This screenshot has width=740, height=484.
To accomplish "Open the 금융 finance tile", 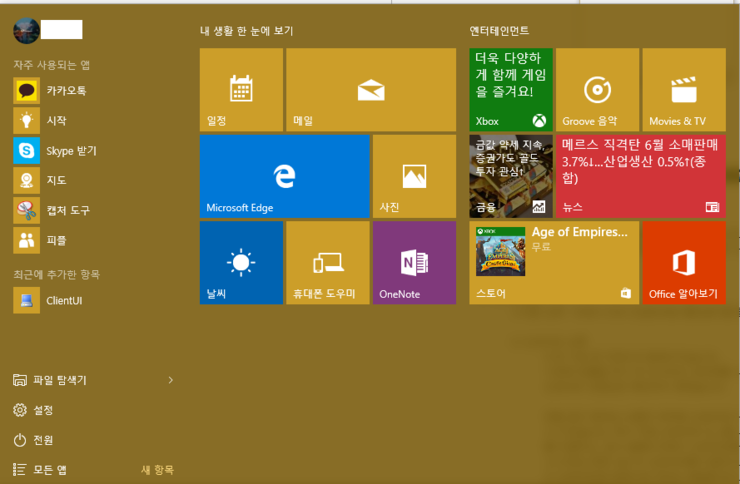I will coord(511,176).
